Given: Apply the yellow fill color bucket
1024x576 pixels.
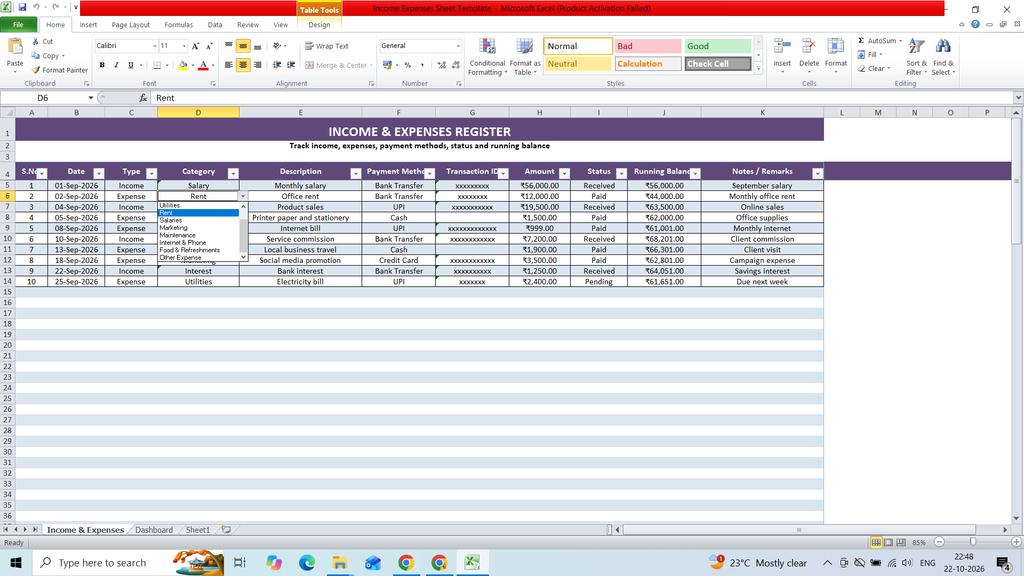Looking at the screenshot, I should 183,65.
